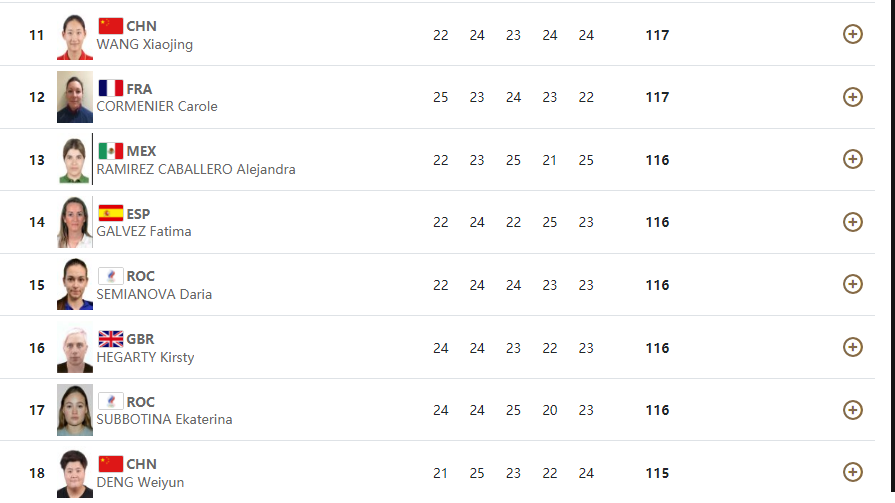Expand SUBBOTINA Ekaterina's plus icon
Viewport: 895px width, 503px height.
point(852,410)
